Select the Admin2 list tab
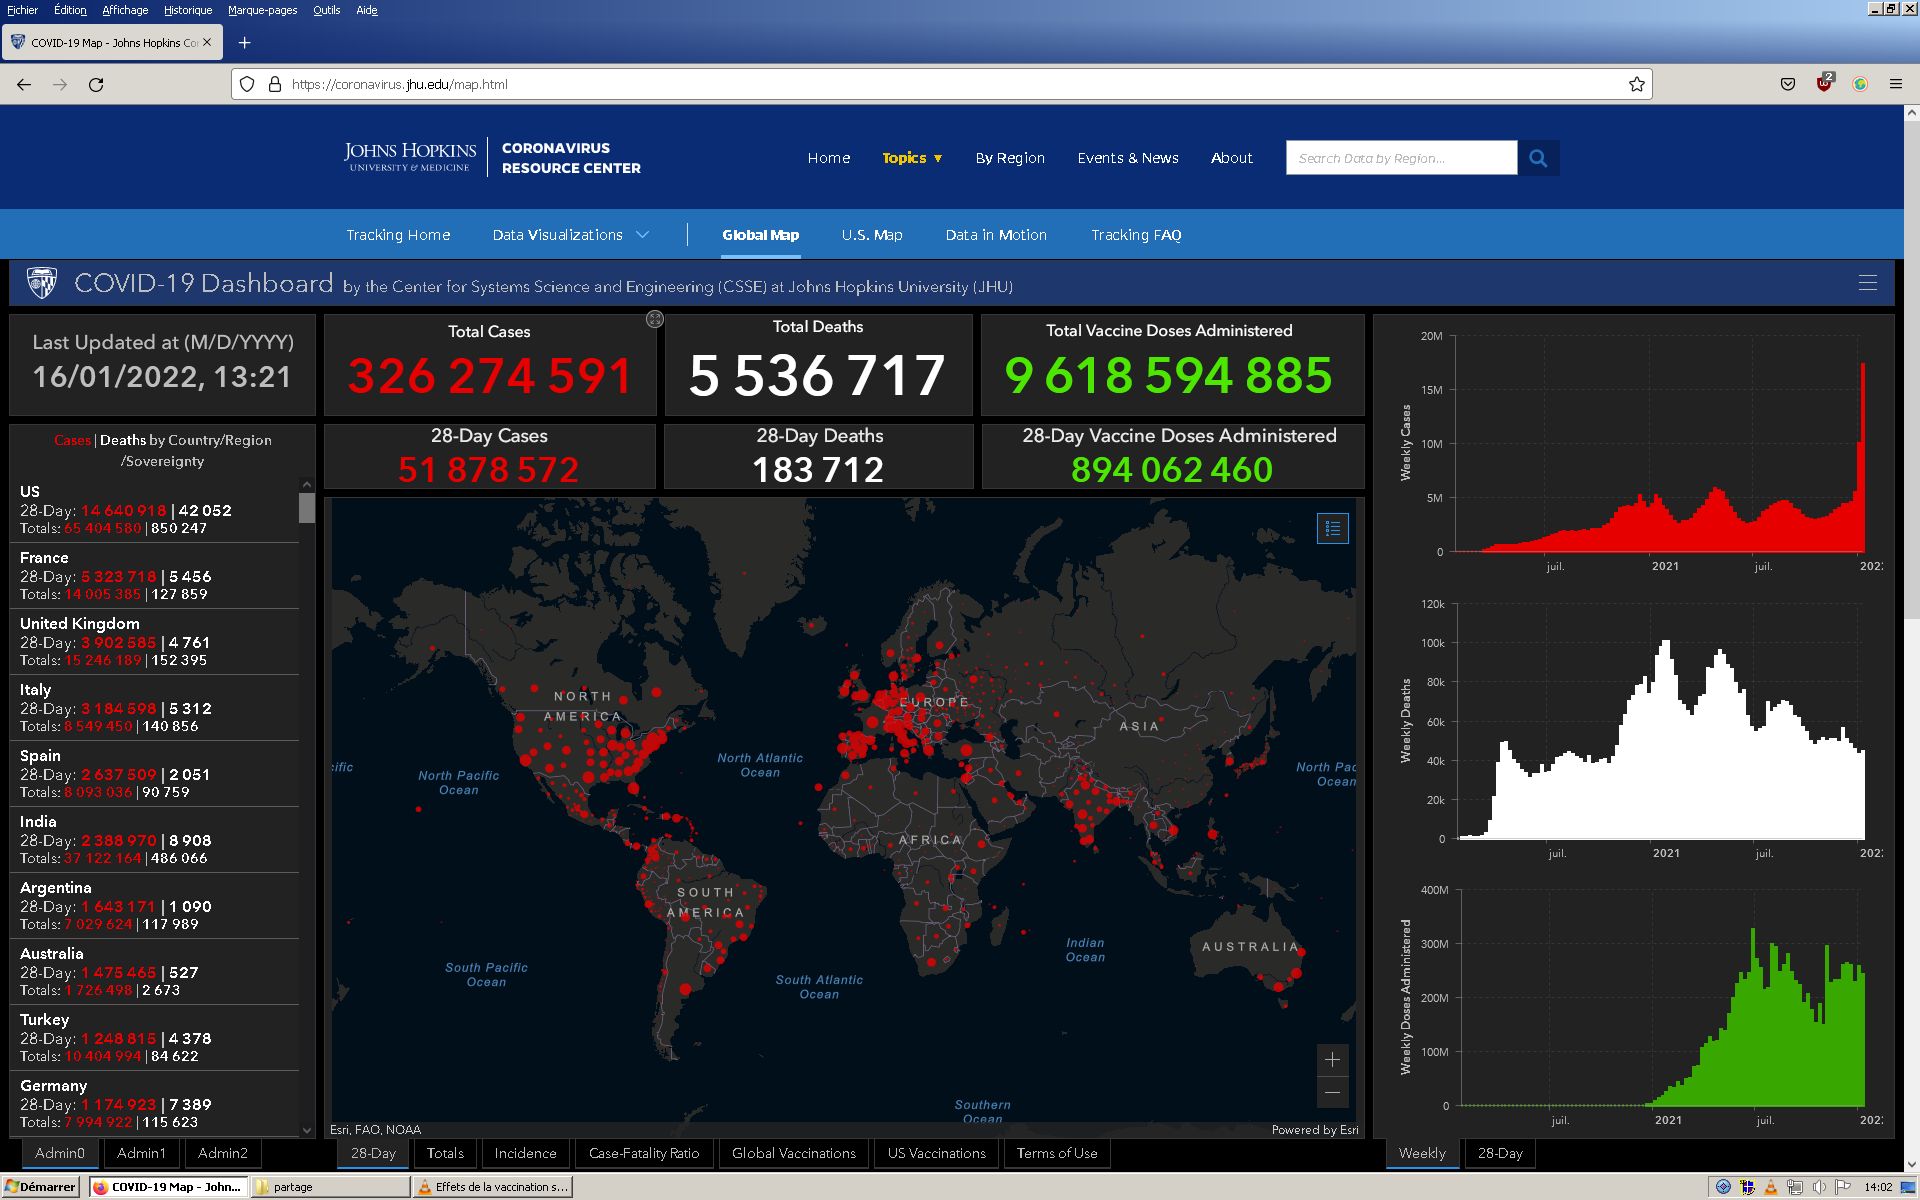 click(222, 1153)
